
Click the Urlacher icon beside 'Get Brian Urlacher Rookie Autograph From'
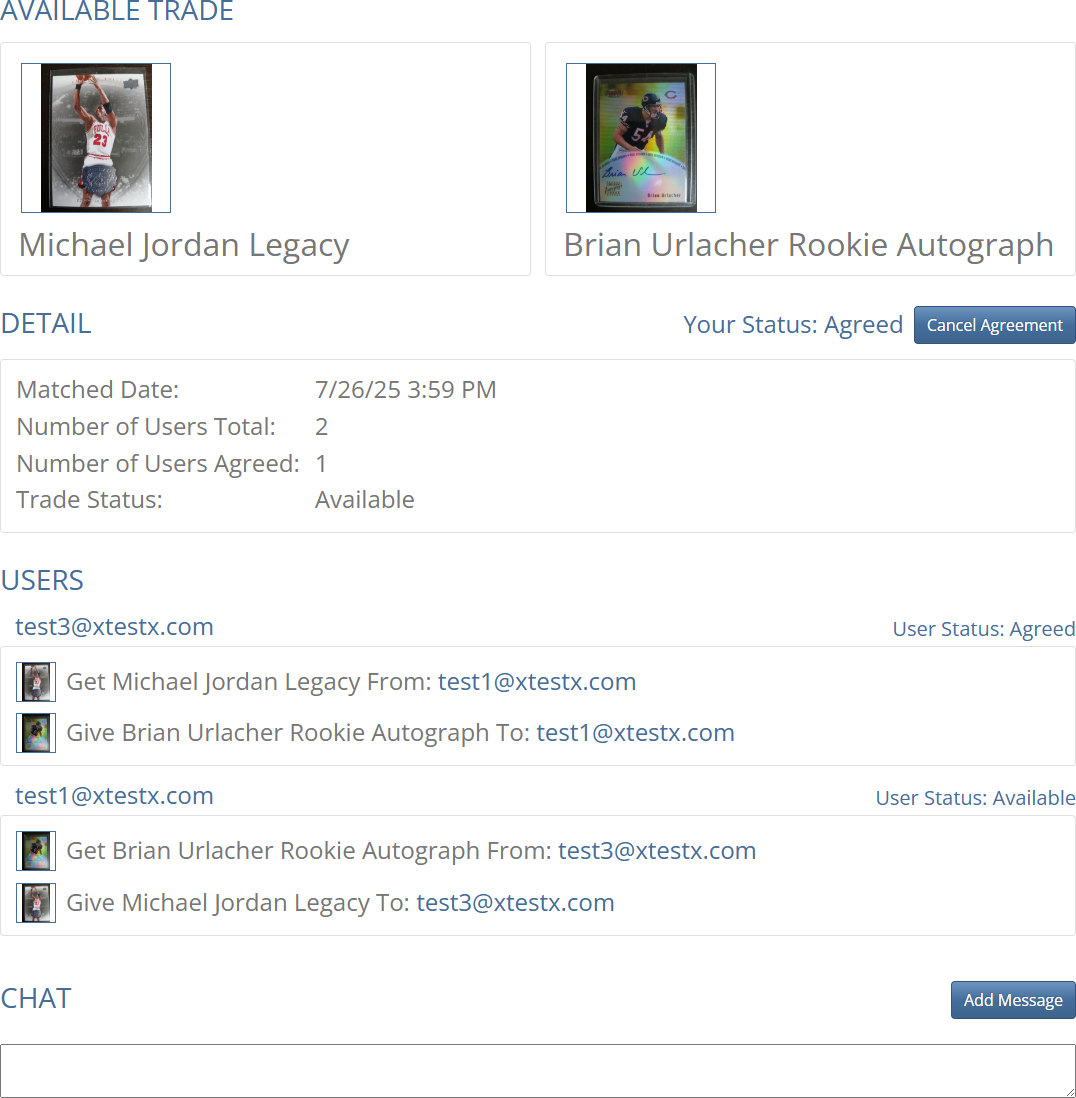click(36, 851)
